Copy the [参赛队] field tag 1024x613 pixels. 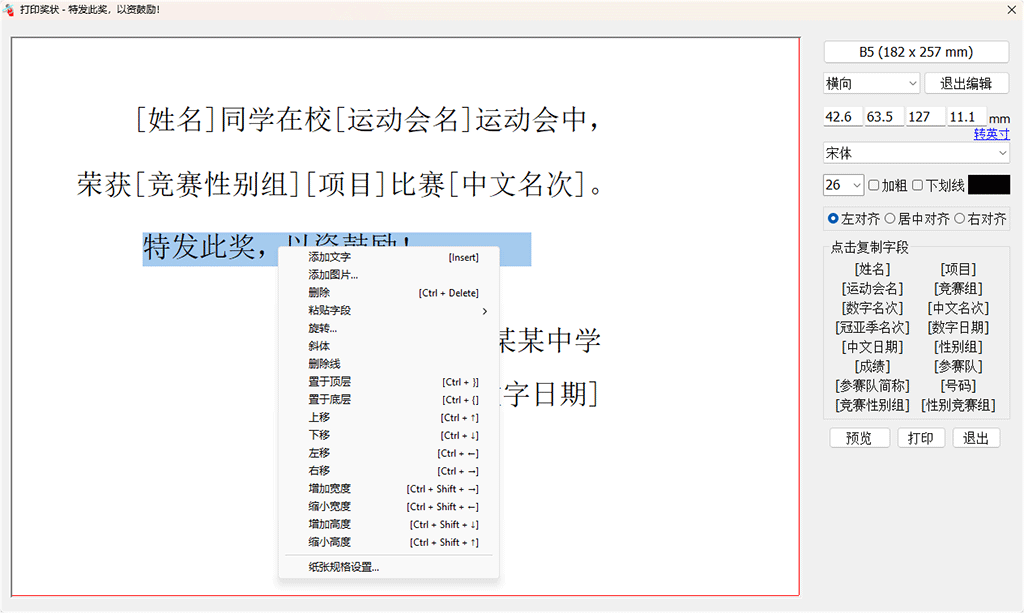coord(958,367)
